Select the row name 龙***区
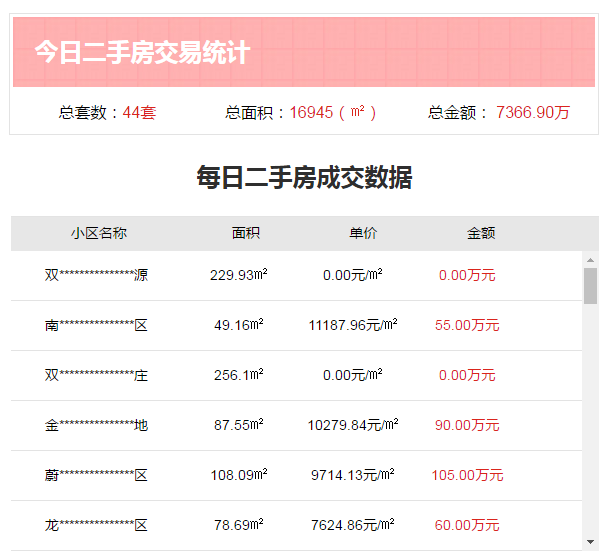This screenshot has height=556, width=604. [96, 525]
